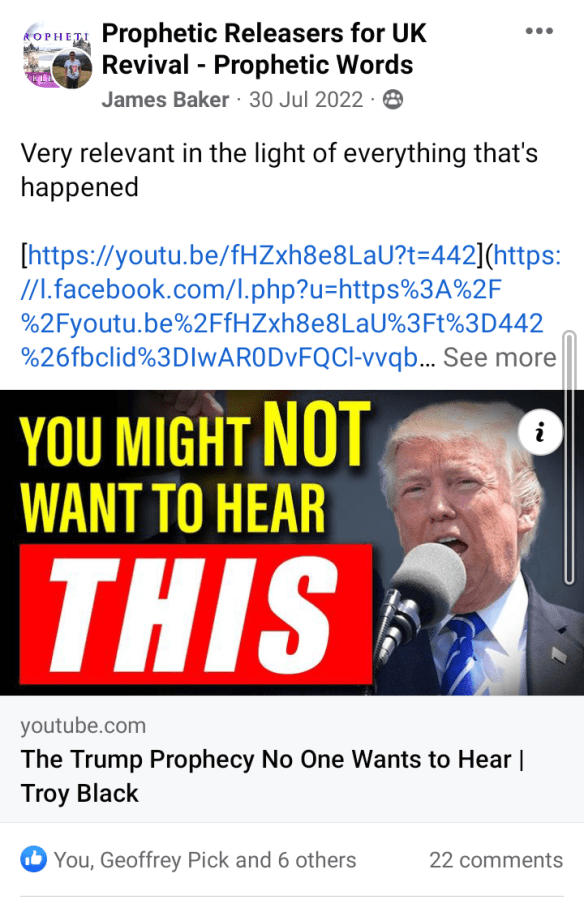584x908 pixels.
Task: Click the group members privacy icon
Action: [393, 100]
